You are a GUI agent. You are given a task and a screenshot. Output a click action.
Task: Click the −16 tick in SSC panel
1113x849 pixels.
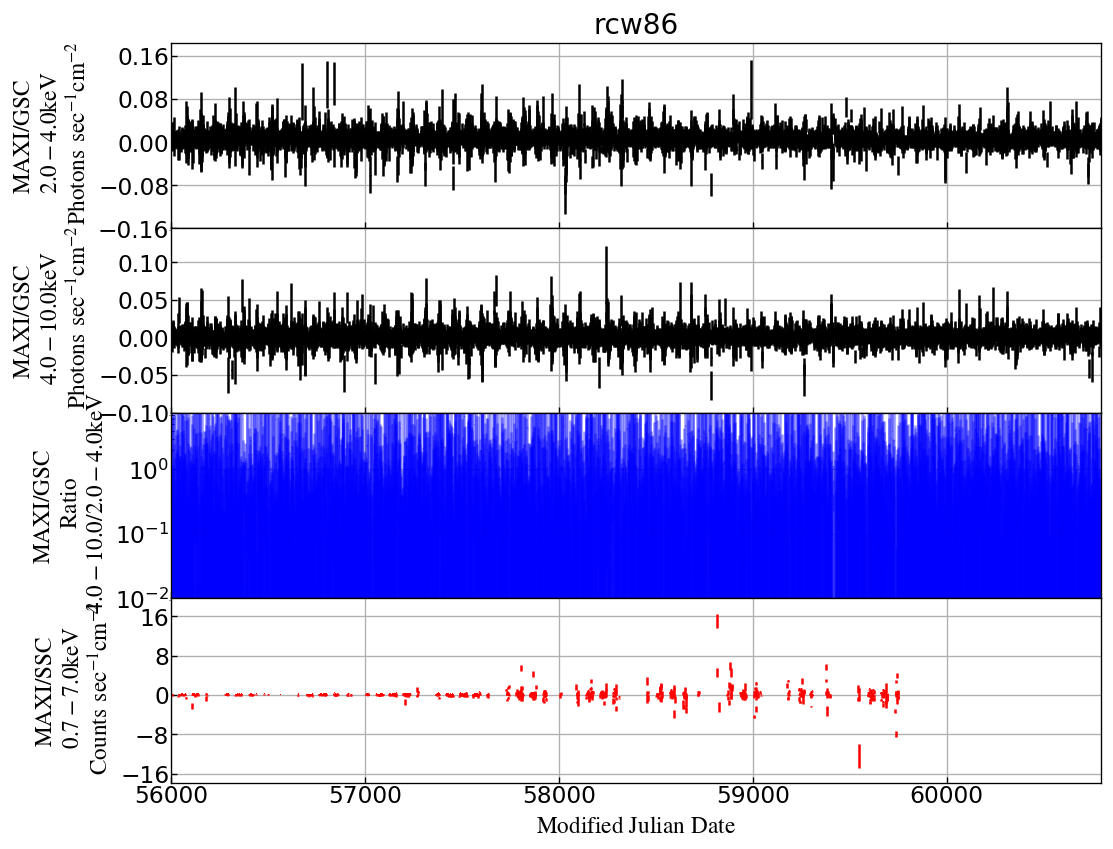(x=147, y=773)
